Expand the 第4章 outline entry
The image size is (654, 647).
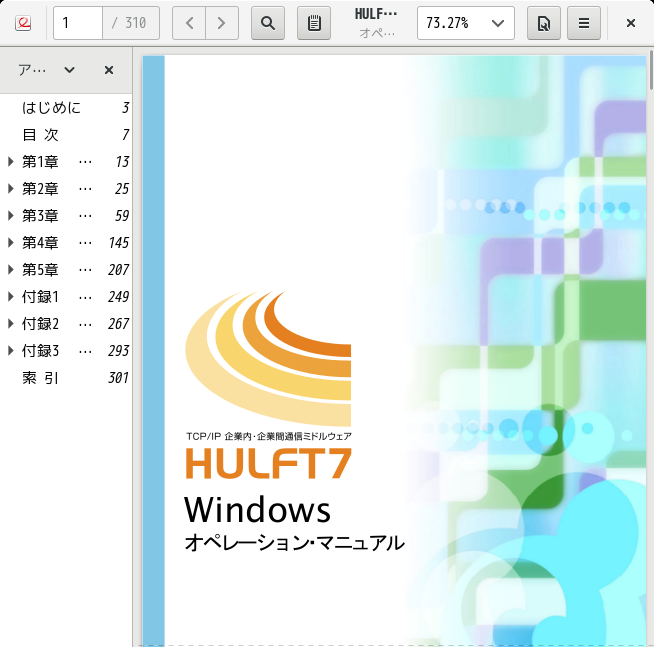pyautogui.click(x=11, y=243)
